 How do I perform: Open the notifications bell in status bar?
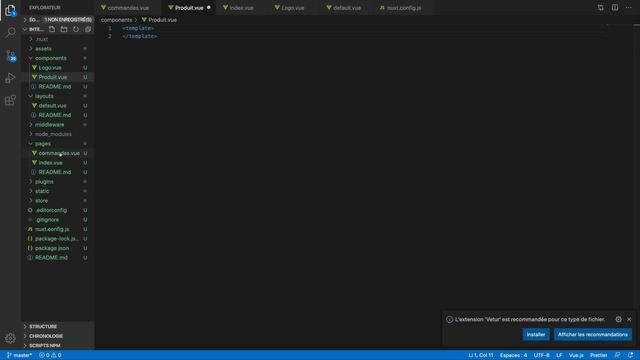pos(631,355)
